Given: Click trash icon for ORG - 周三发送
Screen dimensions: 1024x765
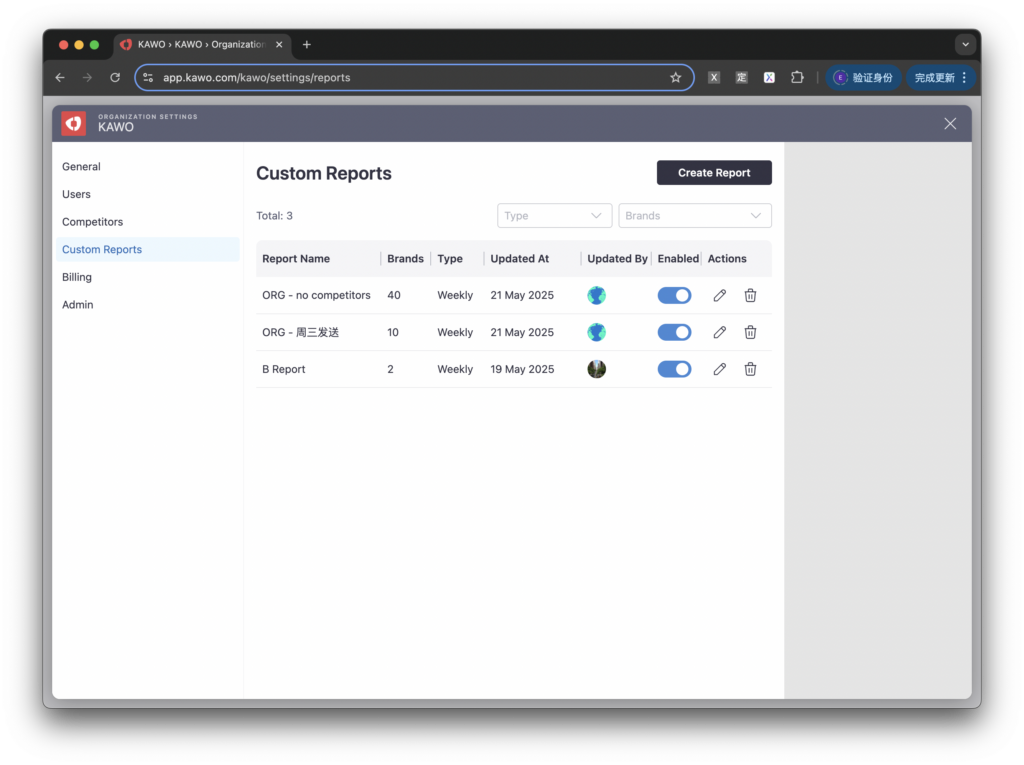Looking at the screenshot, I should point(750,333).
